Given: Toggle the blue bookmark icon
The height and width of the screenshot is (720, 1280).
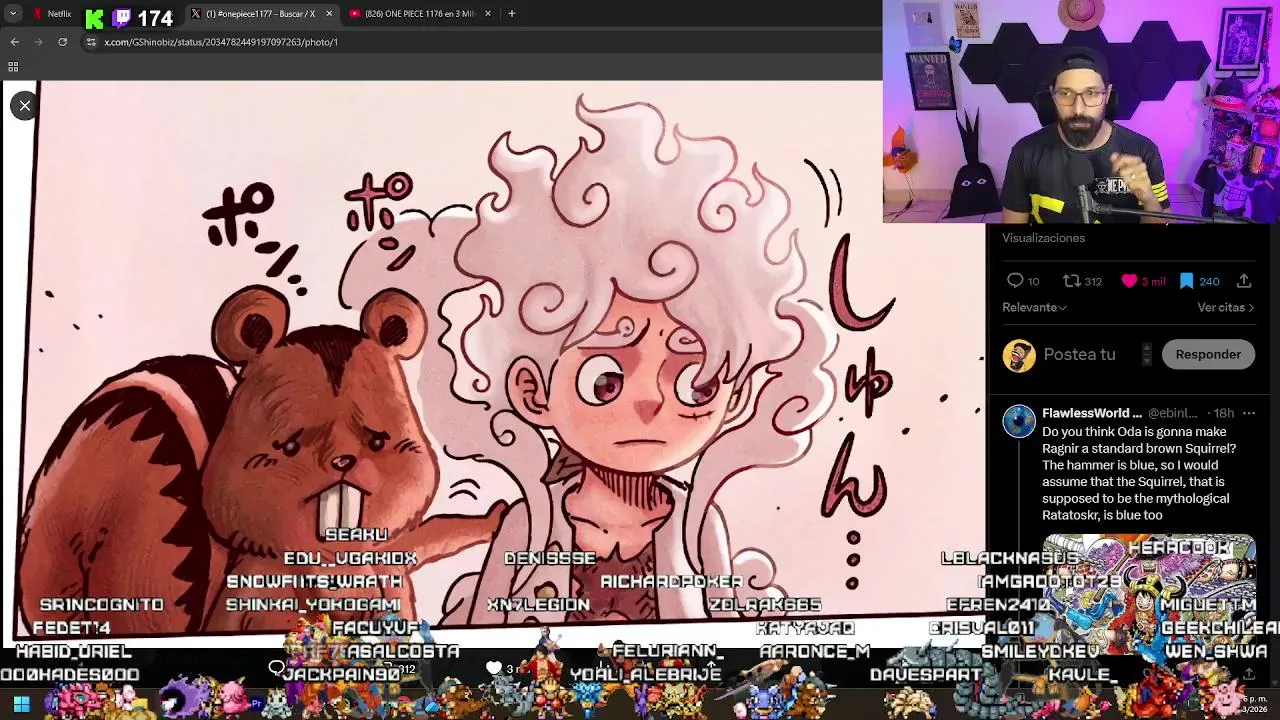Looking at the screenshot, I should (x=1186, y=281).
